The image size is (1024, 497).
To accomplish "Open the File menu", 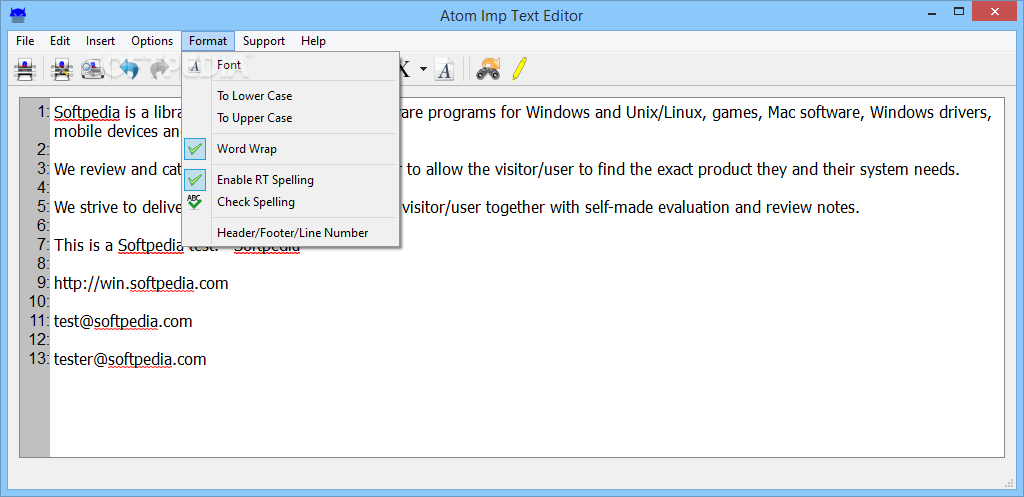I will (x=25, y=41).
